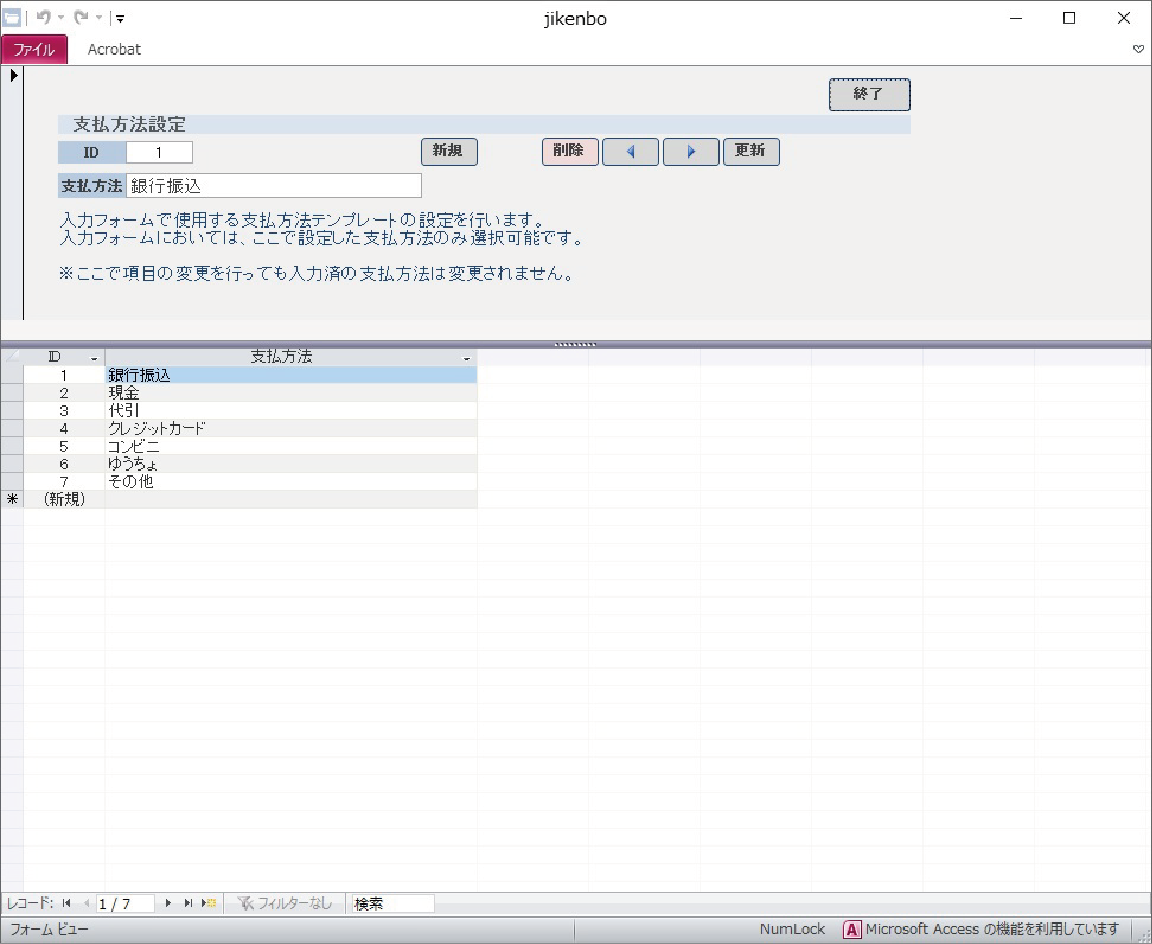1152x944 pixels.
Task: Jump to first record in navigation bar
Action: (67, 903)
